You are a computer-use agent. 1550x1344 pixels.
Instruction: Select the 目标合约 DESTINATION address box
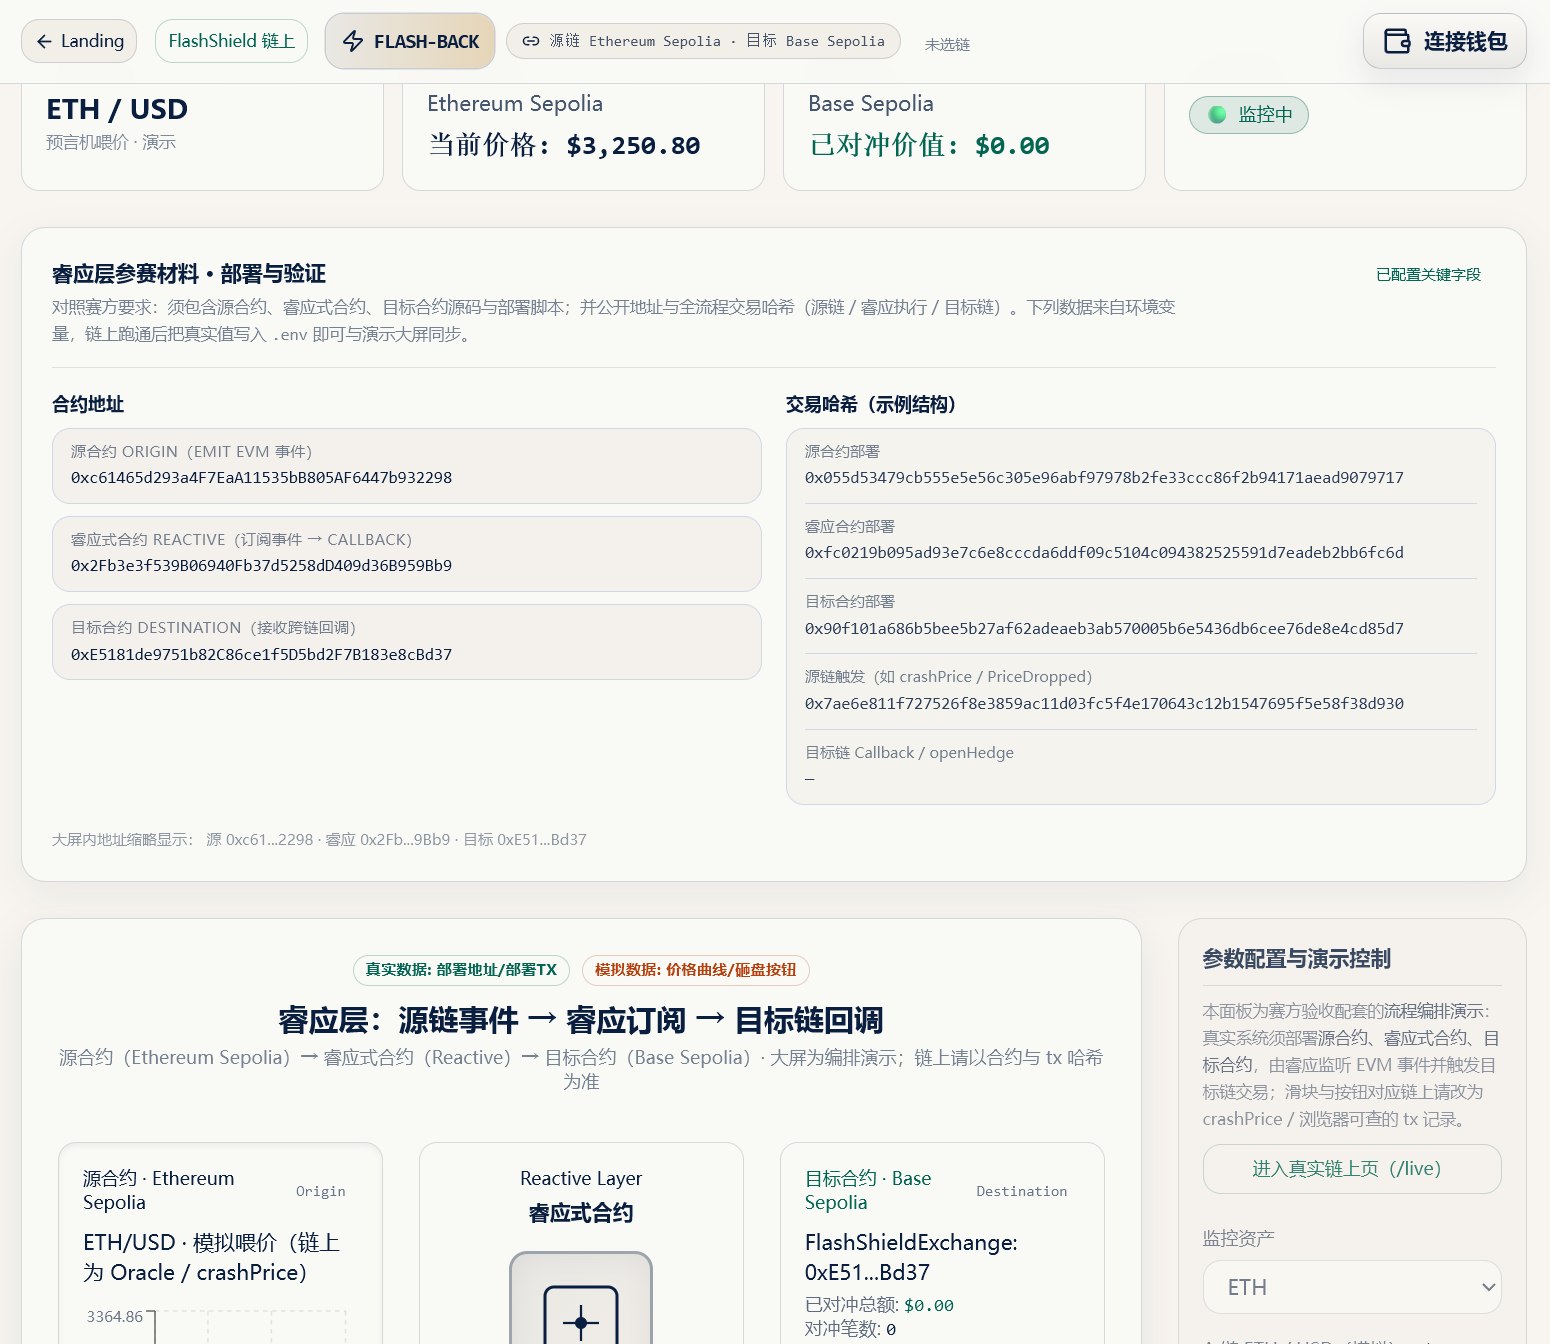click(407, 642)
